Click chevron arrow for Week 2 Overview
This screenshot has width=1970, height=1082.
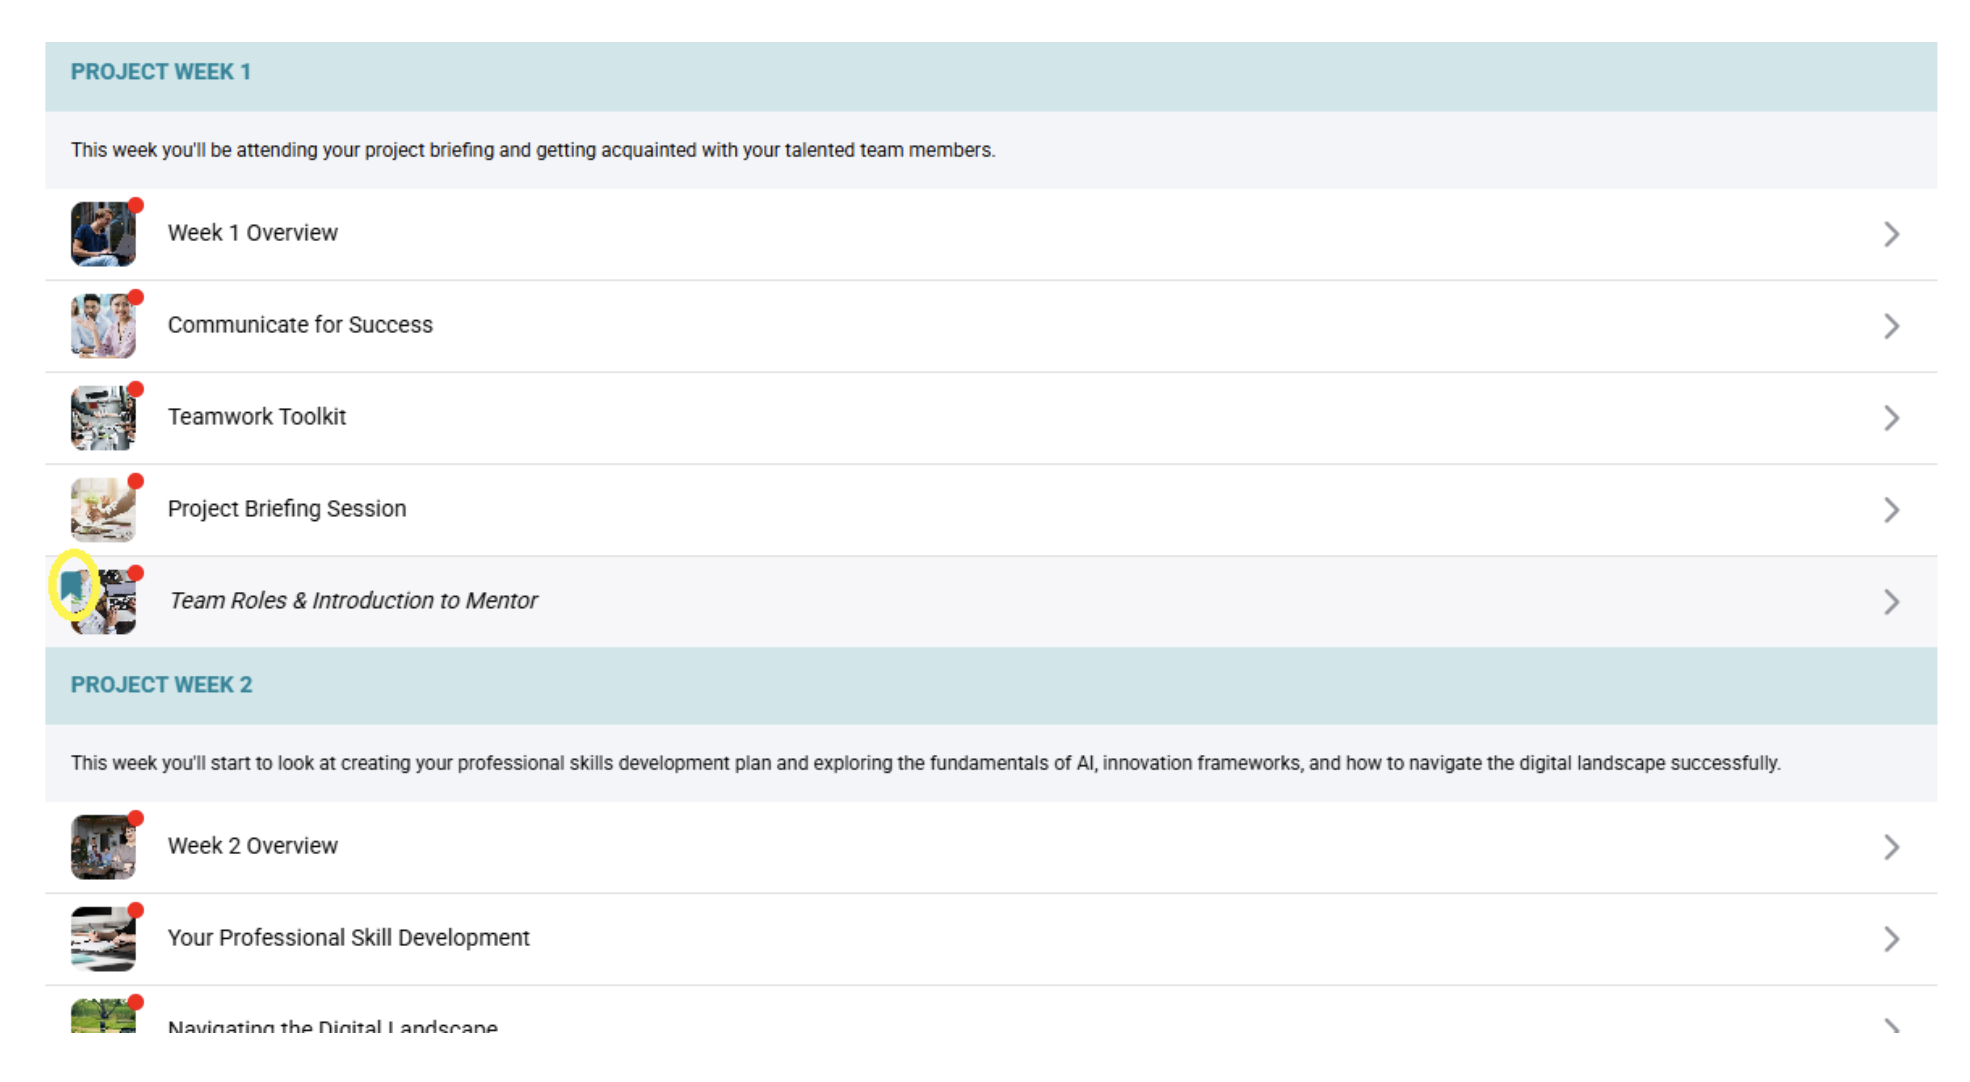pos(1890,847)
